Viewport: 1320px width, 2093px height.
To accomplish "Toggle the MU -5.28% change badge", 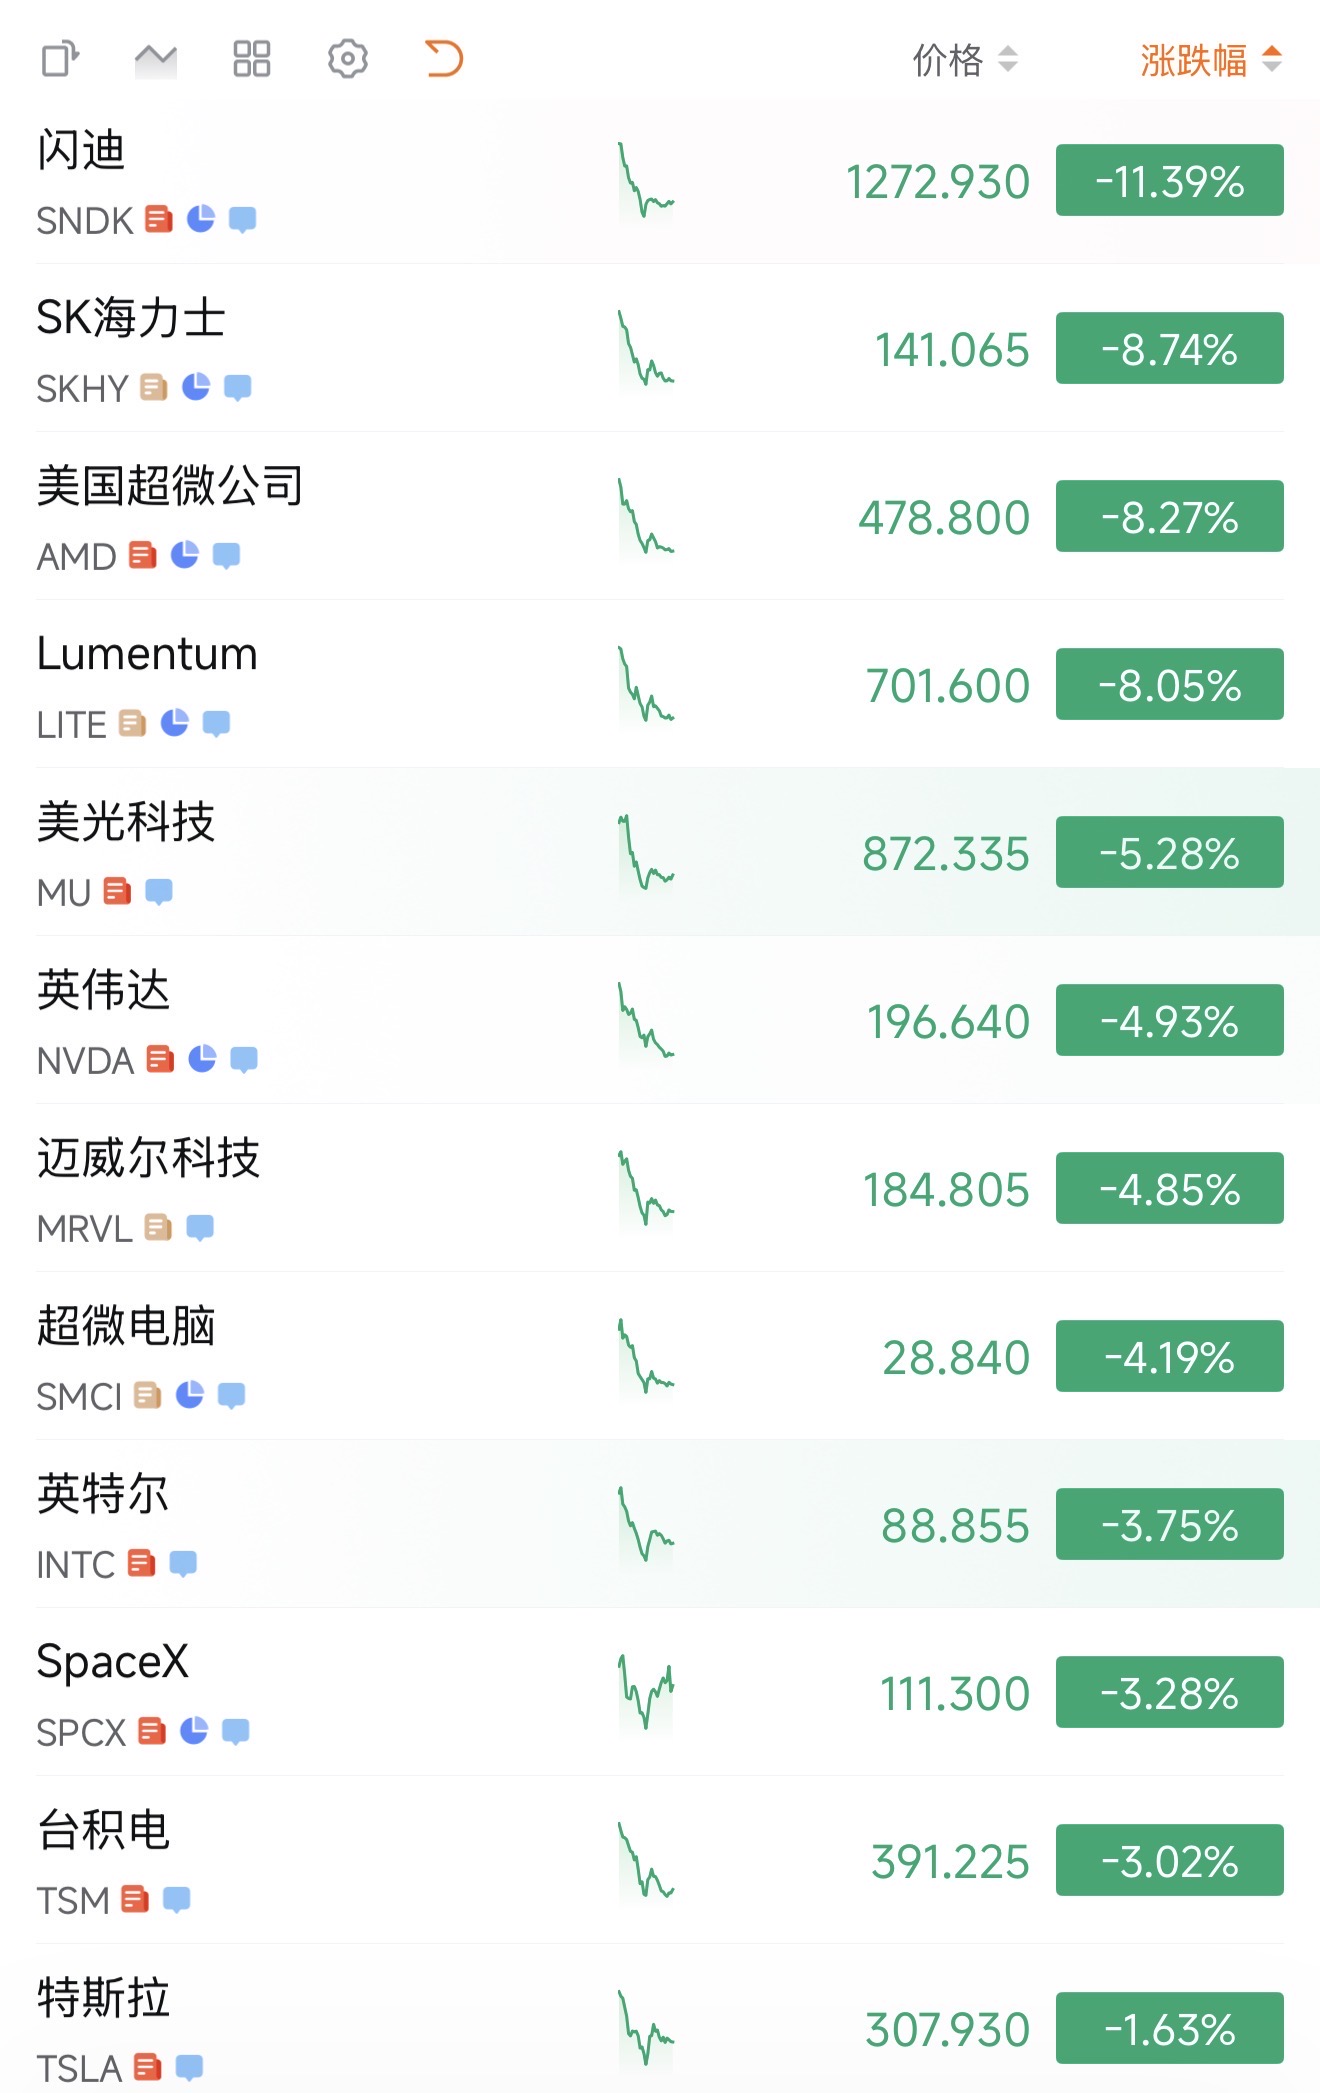I will (x=1170, y=853).
